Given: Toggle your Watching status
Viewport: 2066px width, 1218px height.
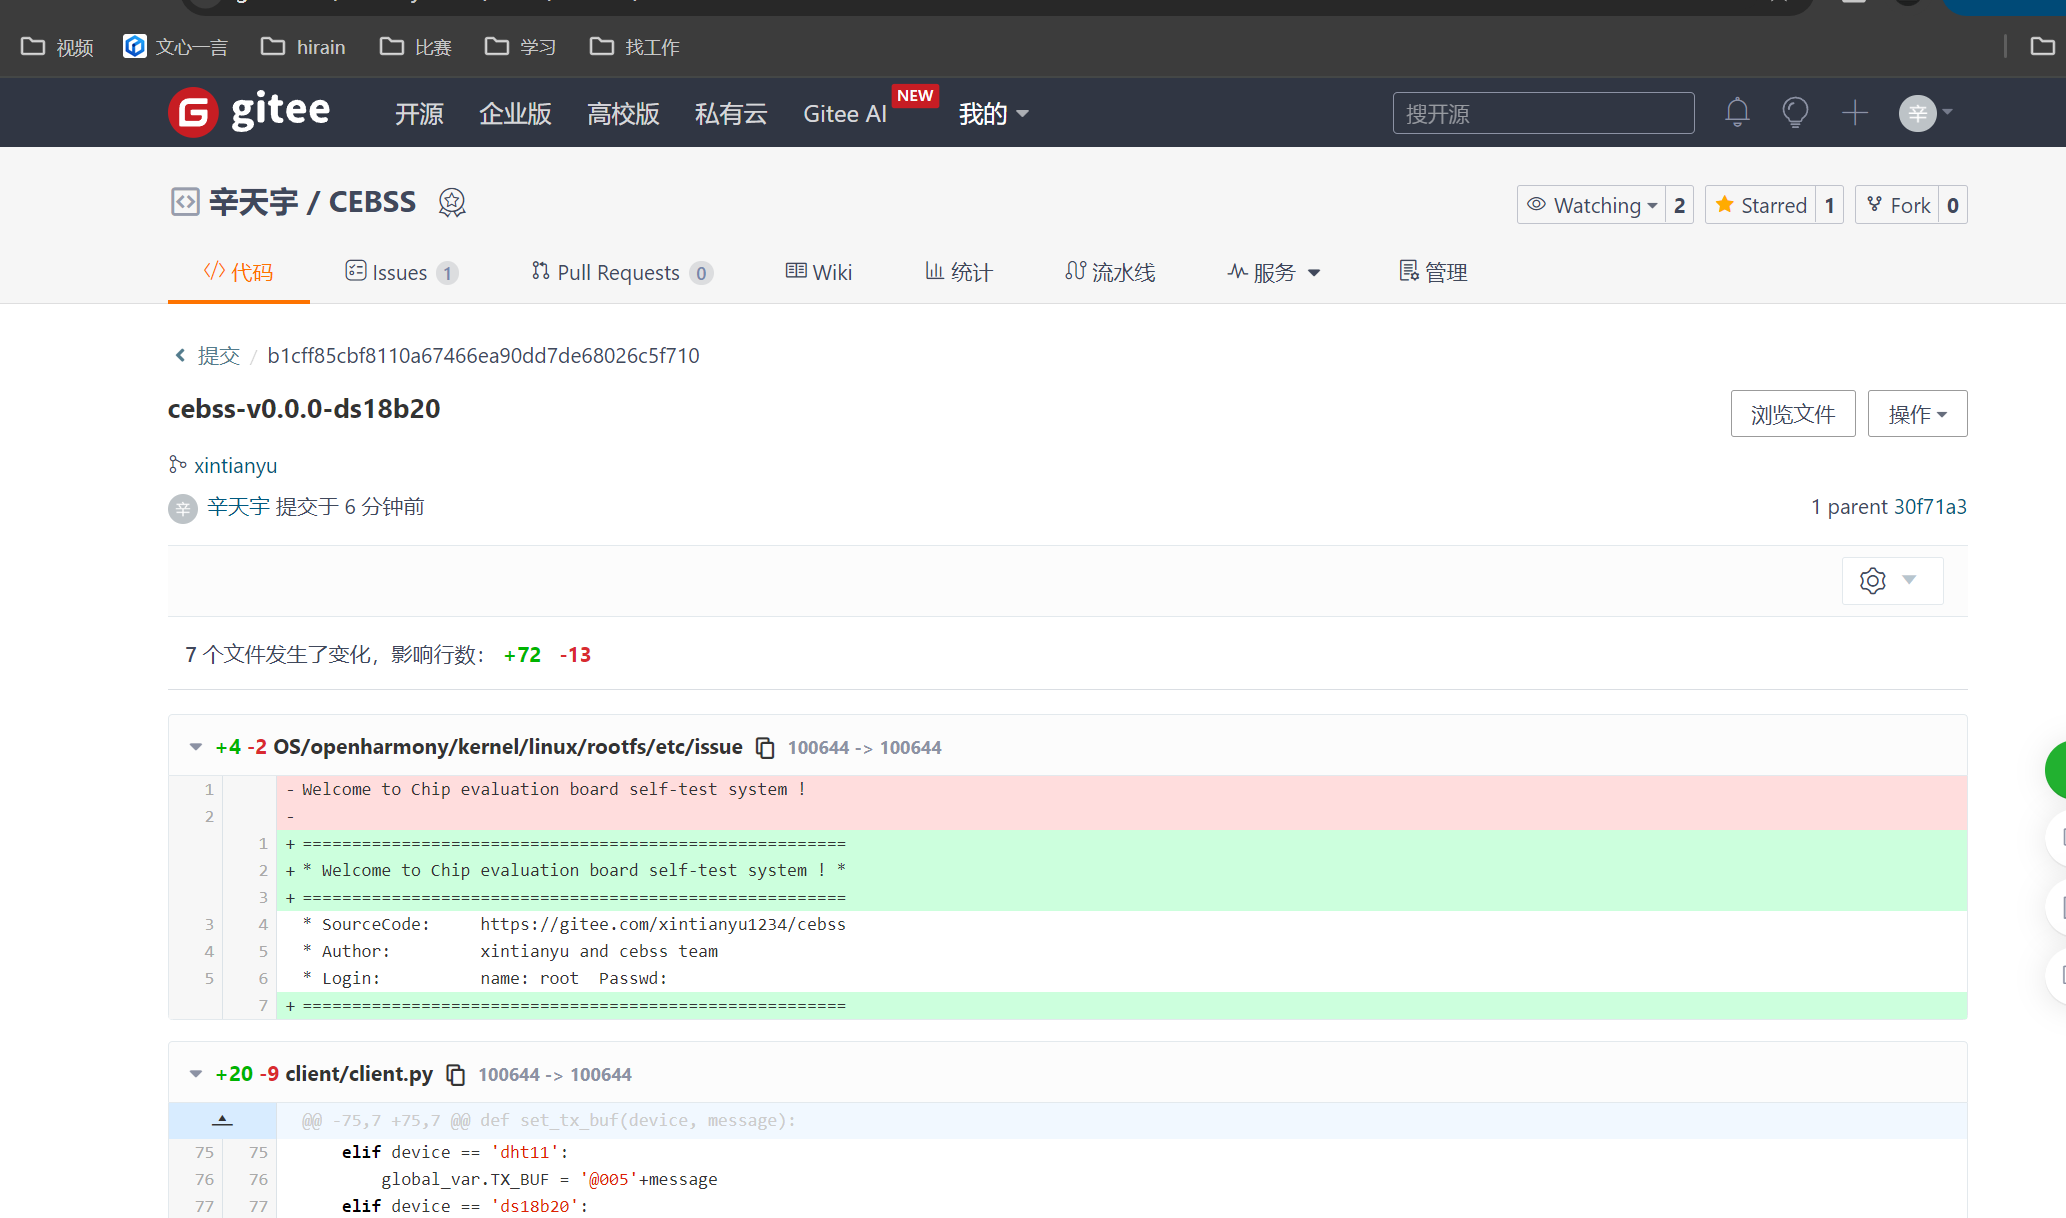Looking at the screenshot, I should click(x=1591, y=204).
